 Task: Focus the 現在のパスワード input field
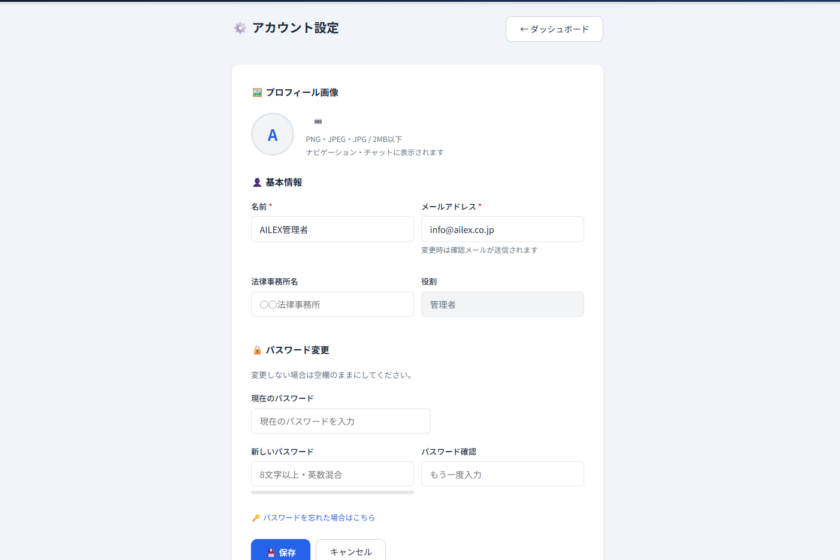[340, 421]
